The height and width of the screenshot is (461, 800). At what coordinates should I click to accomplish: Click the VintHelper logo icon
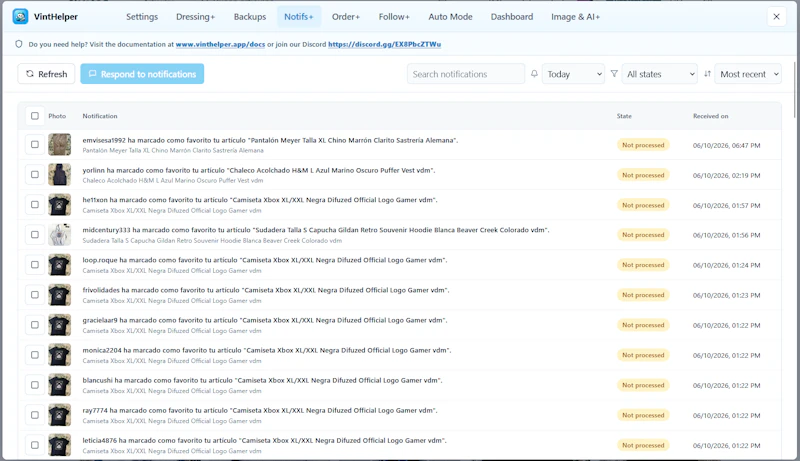pyautogui.click(x=20, y=16)
